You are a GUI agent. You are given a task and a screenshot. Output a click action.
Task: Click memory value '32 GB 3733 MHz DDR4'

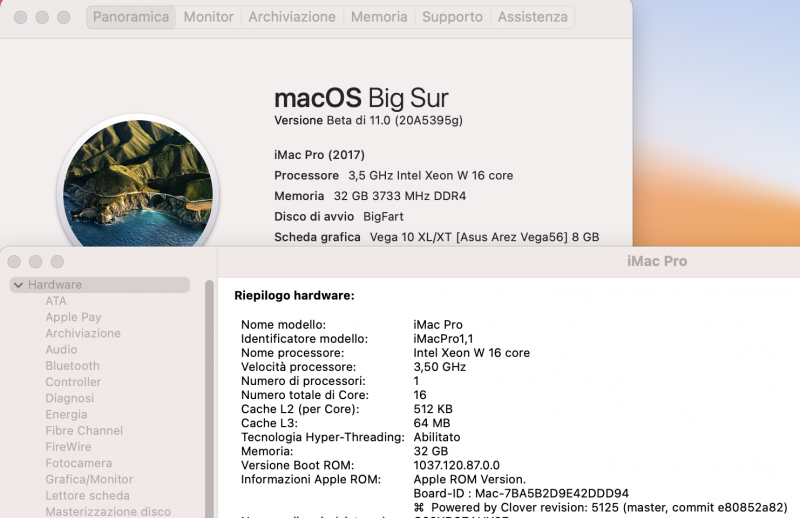click(x=399, y=196)
